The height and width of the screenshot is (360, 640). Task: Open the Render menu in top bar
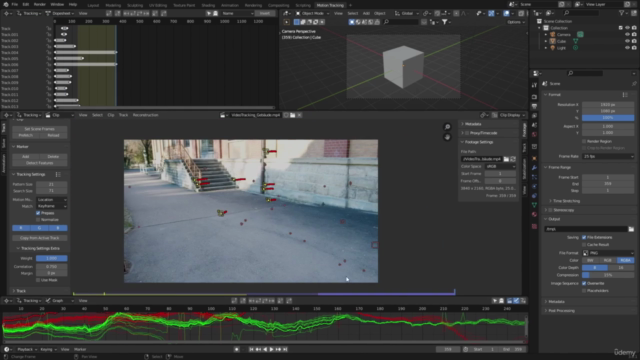point(40,4)
